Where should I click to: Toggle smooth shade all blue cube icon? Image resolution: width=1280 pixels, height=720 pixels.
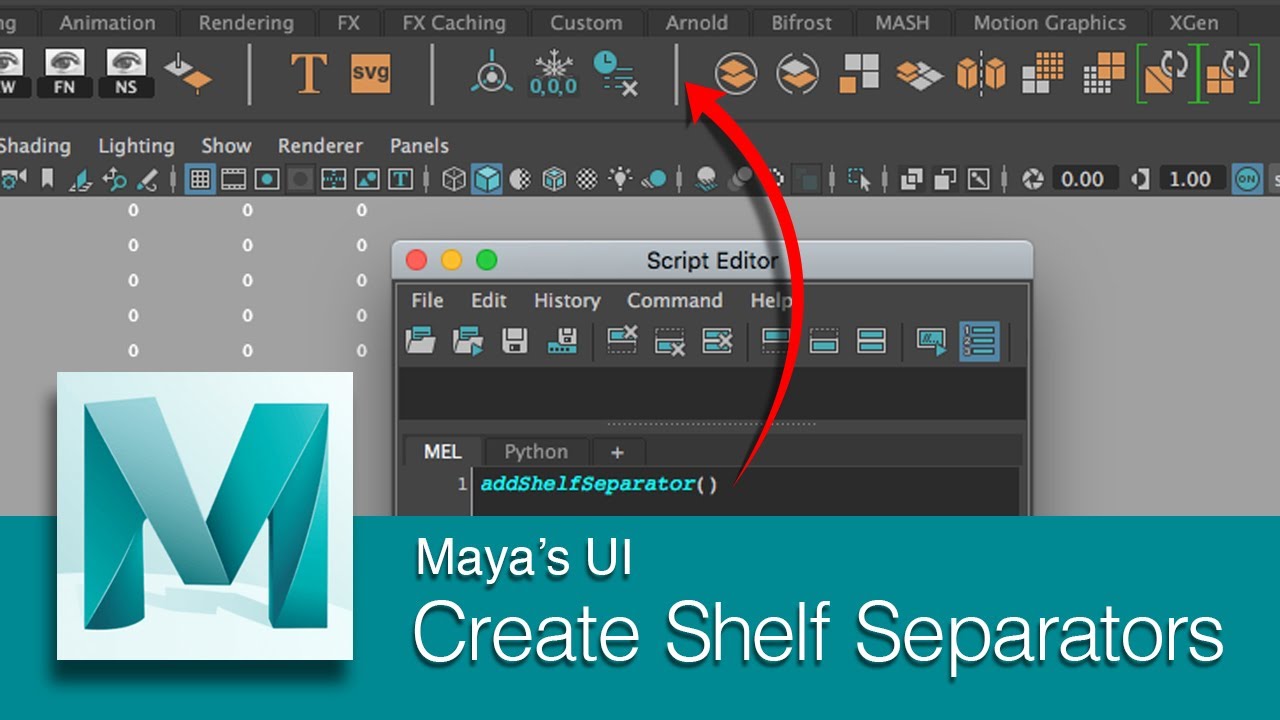coord(487,179)
